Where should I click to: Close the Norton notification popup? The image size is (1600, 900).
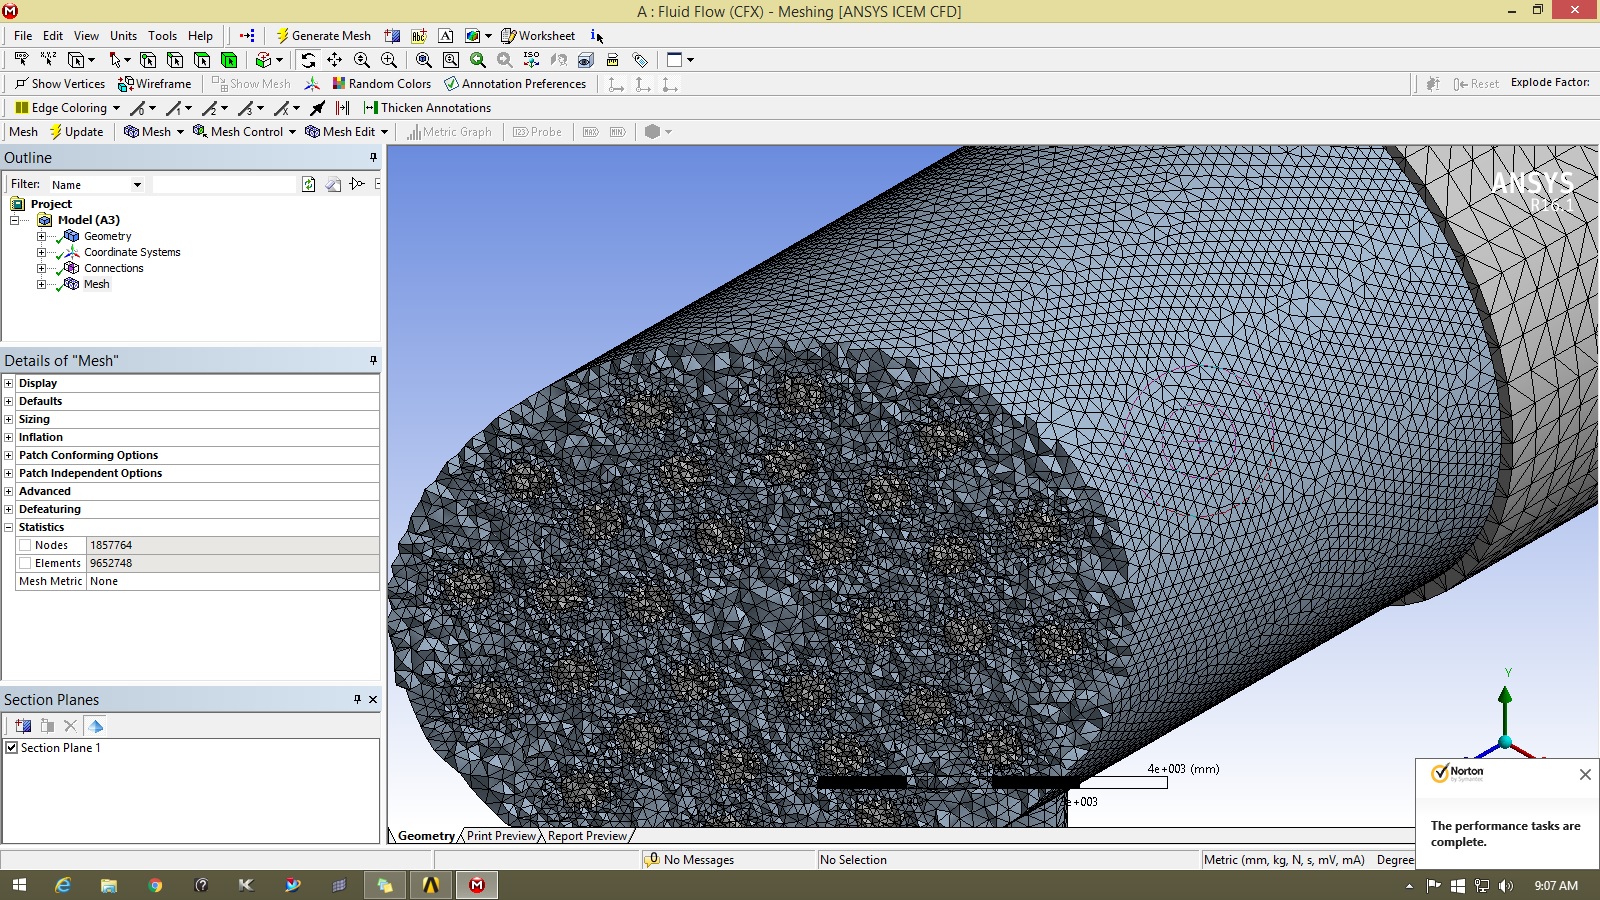[1585, 774]
